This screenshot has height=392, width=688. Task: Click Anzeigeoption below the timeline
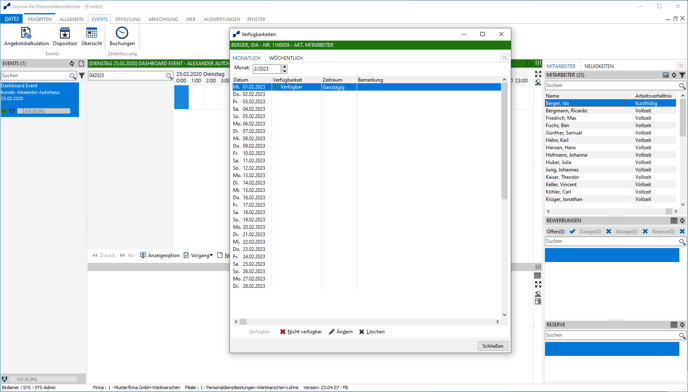tap(160, 255)
